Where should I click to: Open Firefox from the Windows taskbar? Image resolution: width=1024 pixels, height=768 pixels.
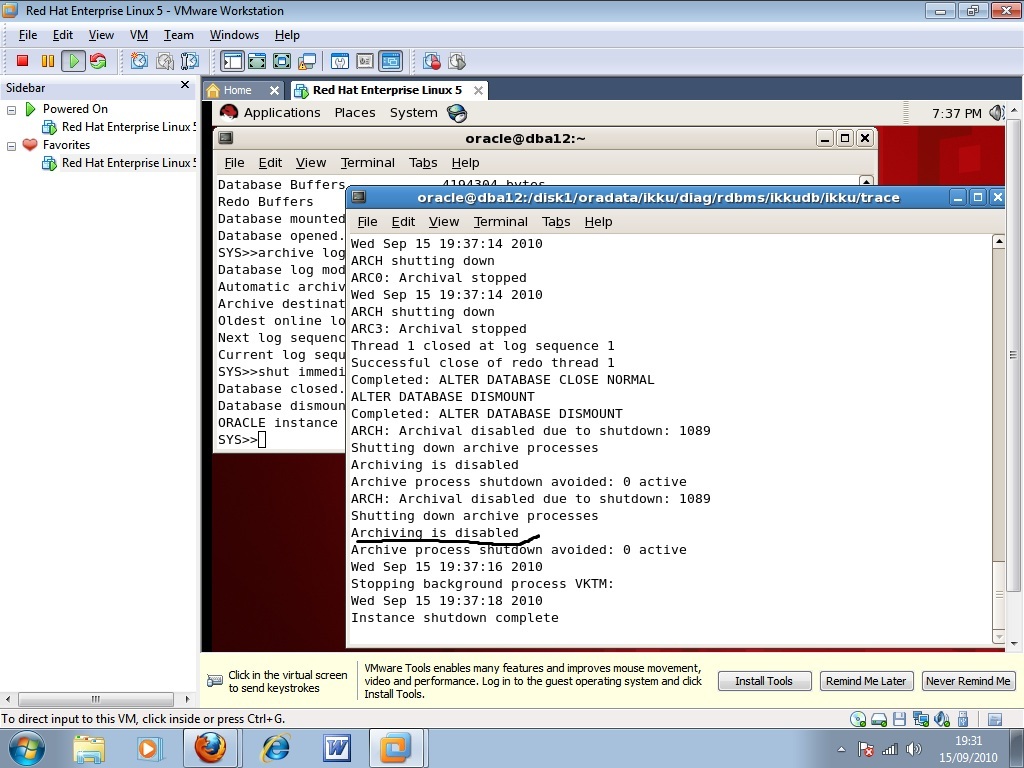coord(210,748)
